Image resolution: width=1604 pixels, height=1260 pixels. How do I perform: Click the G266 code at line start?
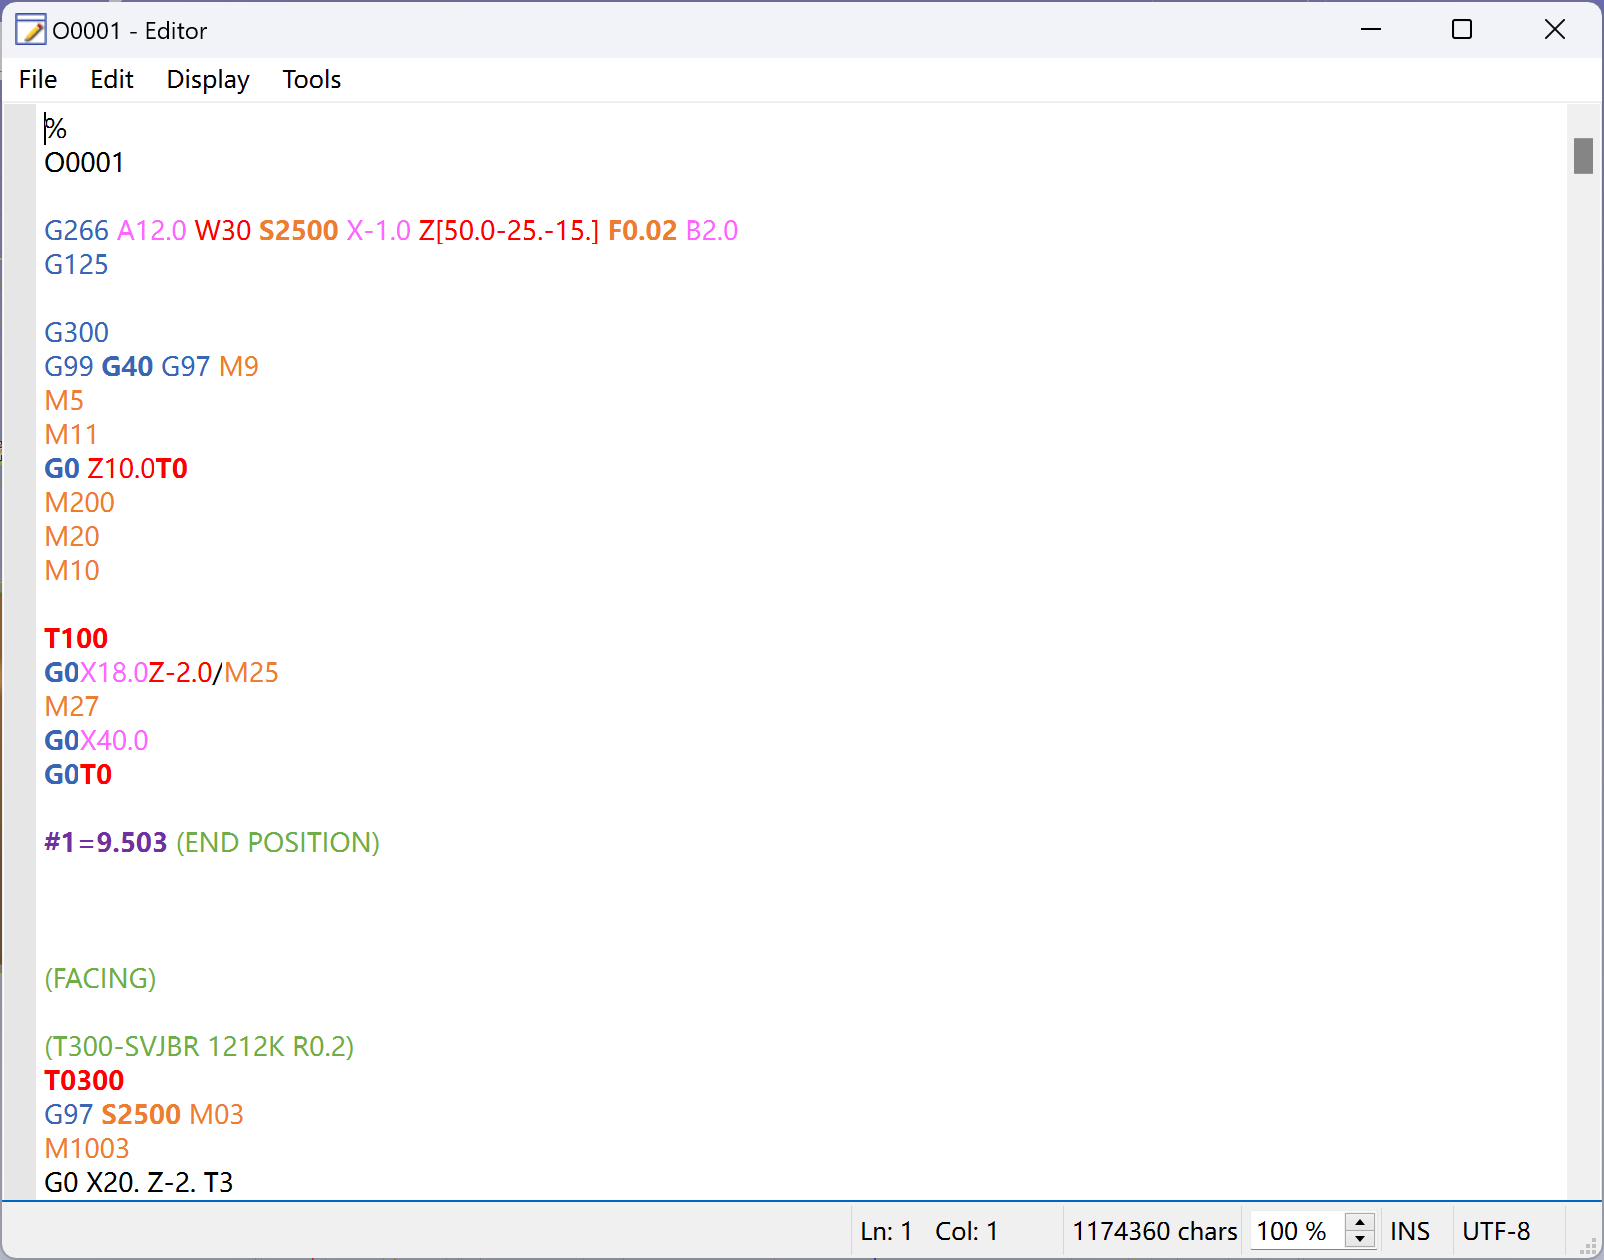(x=76, y=231)
